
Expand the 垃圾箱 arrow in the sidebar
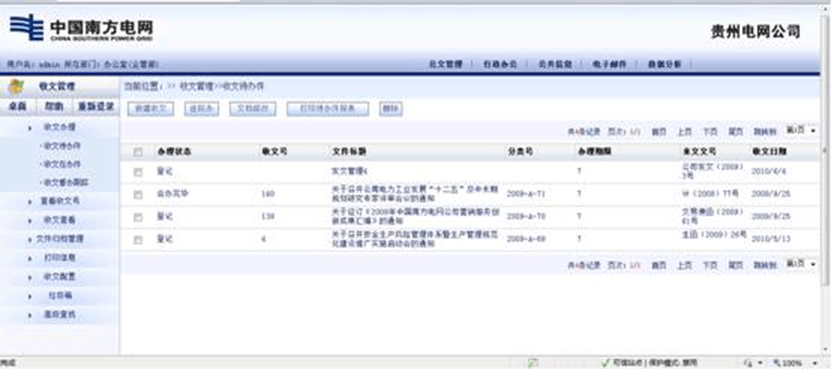(x=30, y=296)
